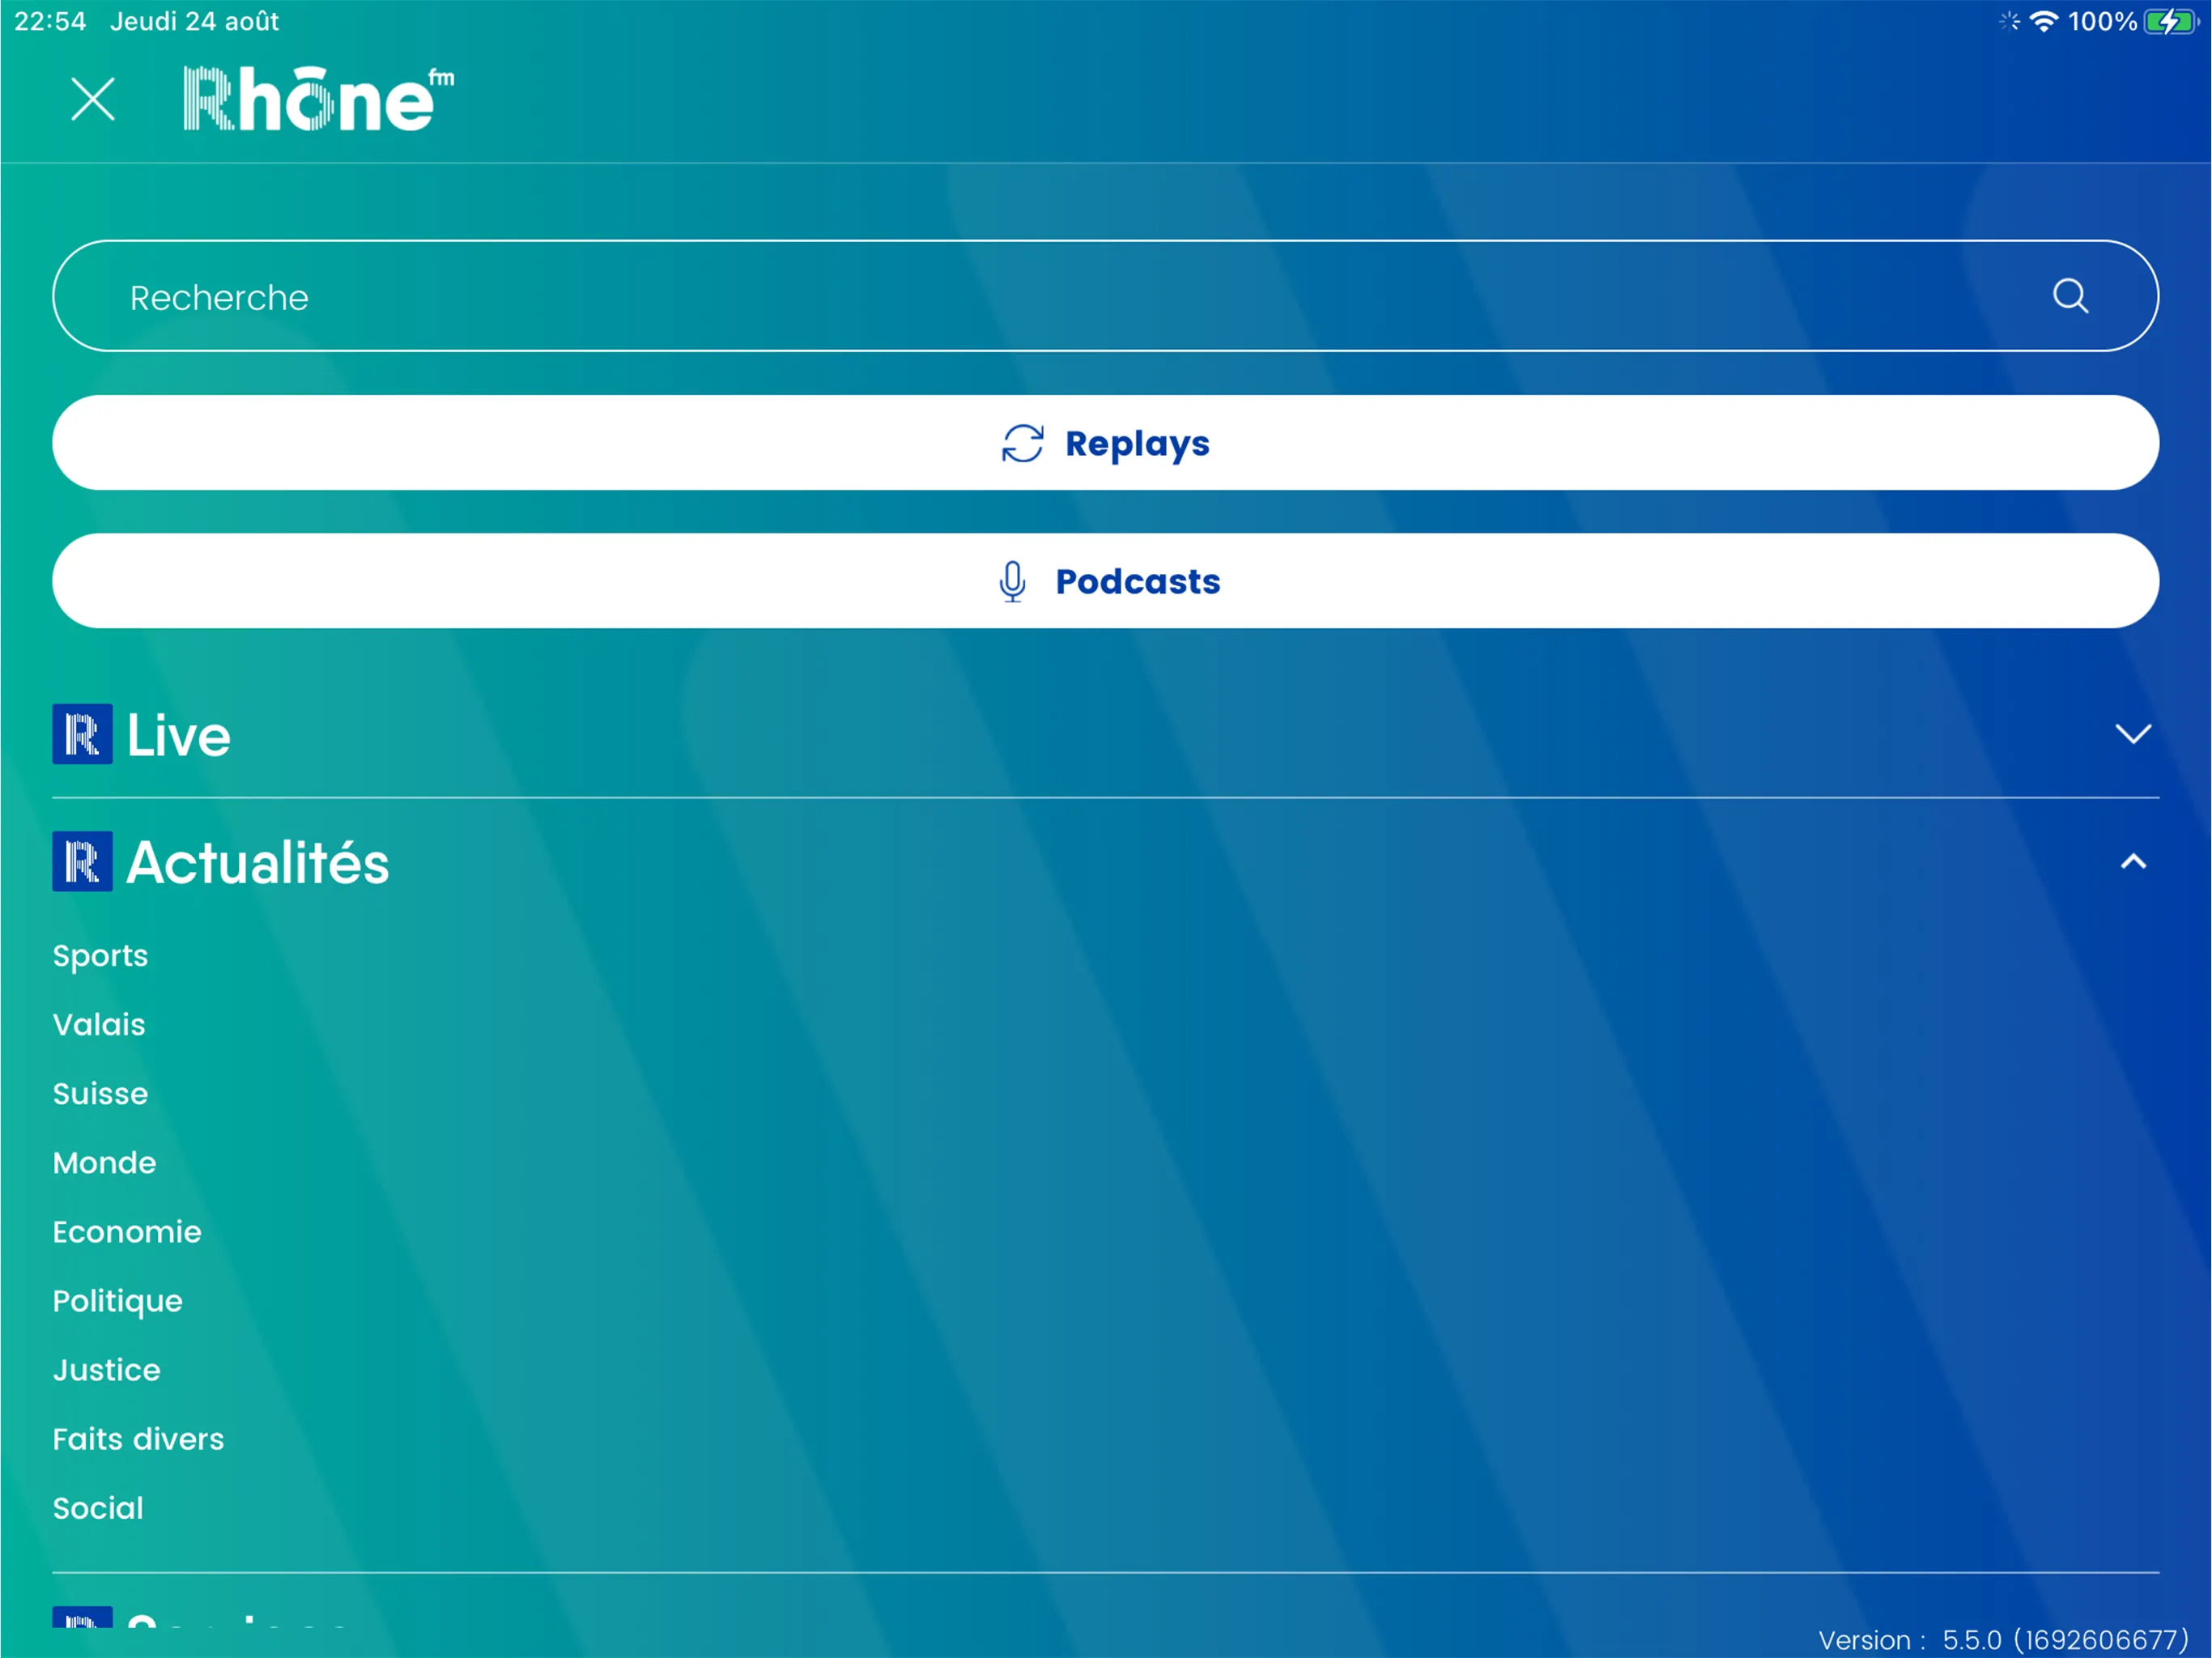Tap the Rhône FM logo
Image resolution: width=2212 pixels, height=1658 pixels.
(x=318, y=98)
